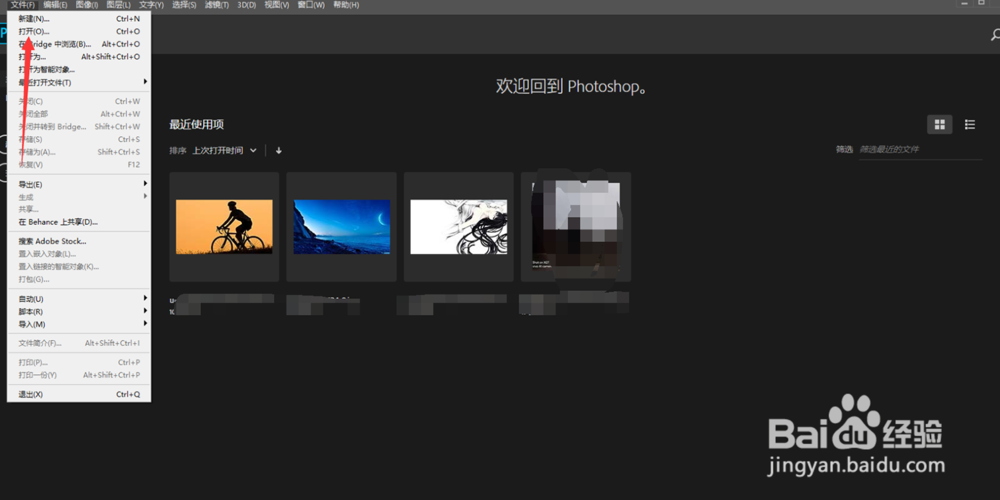This screenshot has height=500, width=1000.
Task: Expand the 导入(M) submenu
Action: (79, 324)
